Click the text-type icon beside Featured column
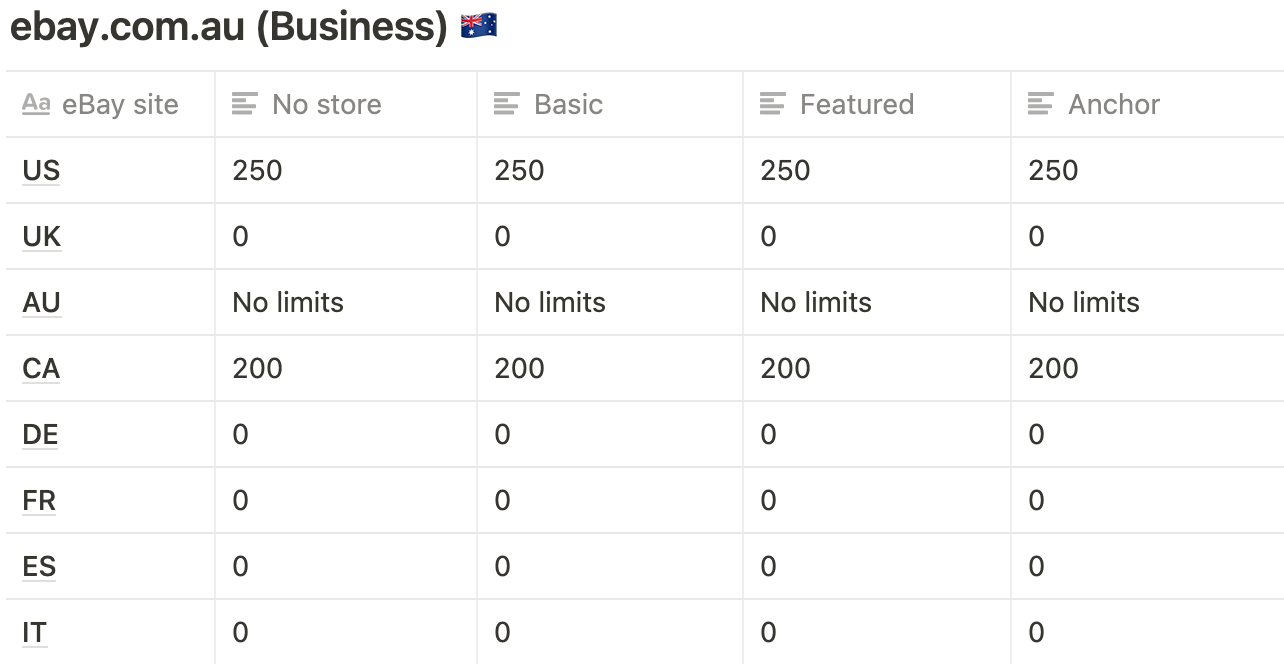Image resolution: width=1284 pixels, height=666 pixels. pos(773,104)
